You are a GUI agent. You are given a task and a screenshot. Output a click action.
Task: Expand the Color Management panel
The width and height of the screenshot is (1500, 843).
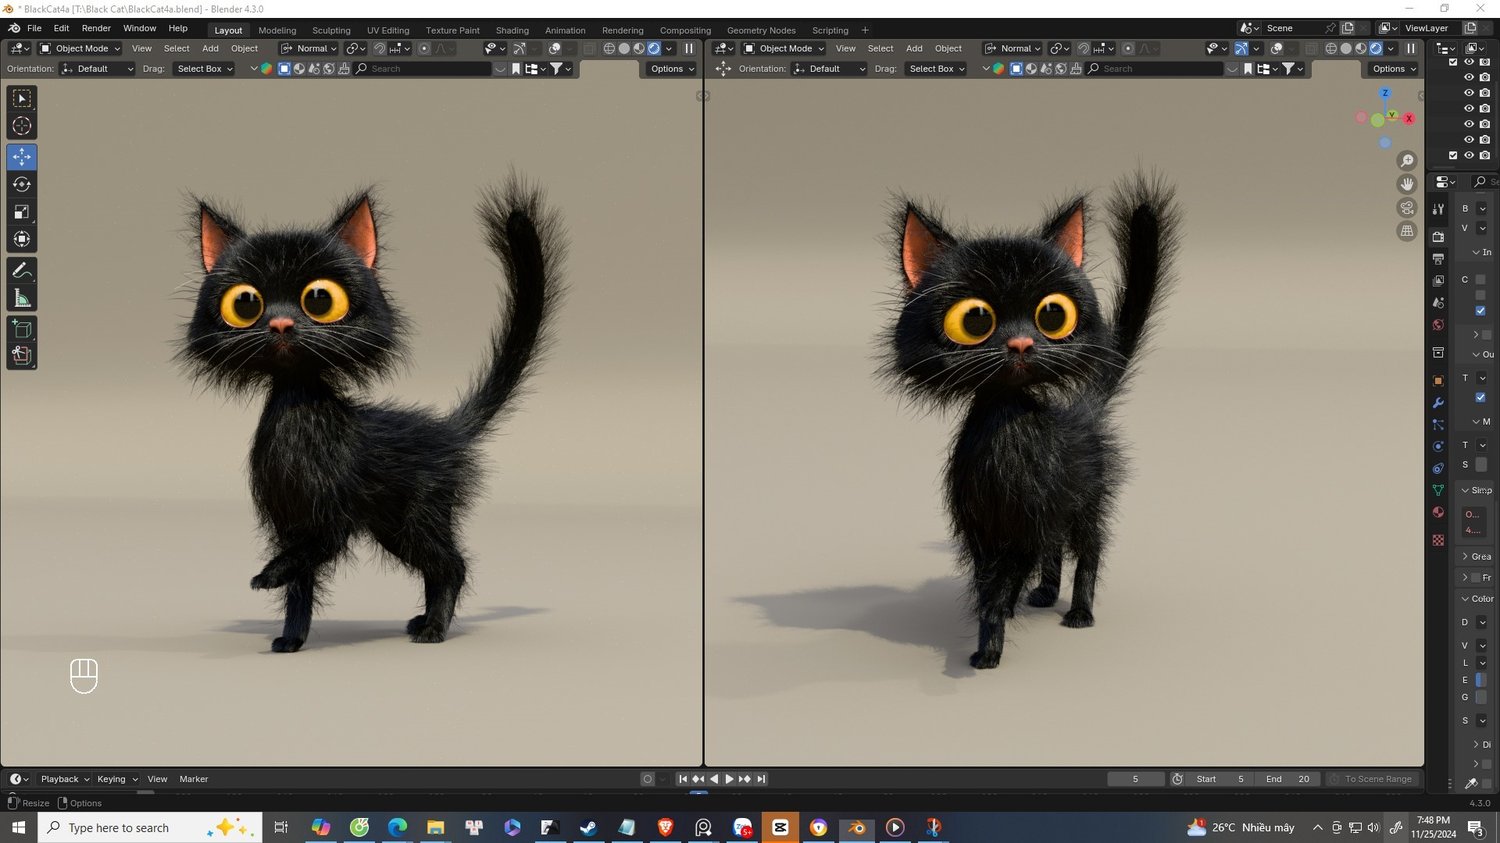pos(1477,599)
